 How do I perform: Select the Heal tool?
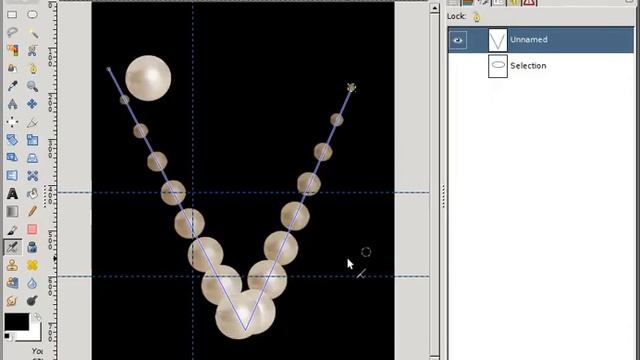[x=32, y=265]
